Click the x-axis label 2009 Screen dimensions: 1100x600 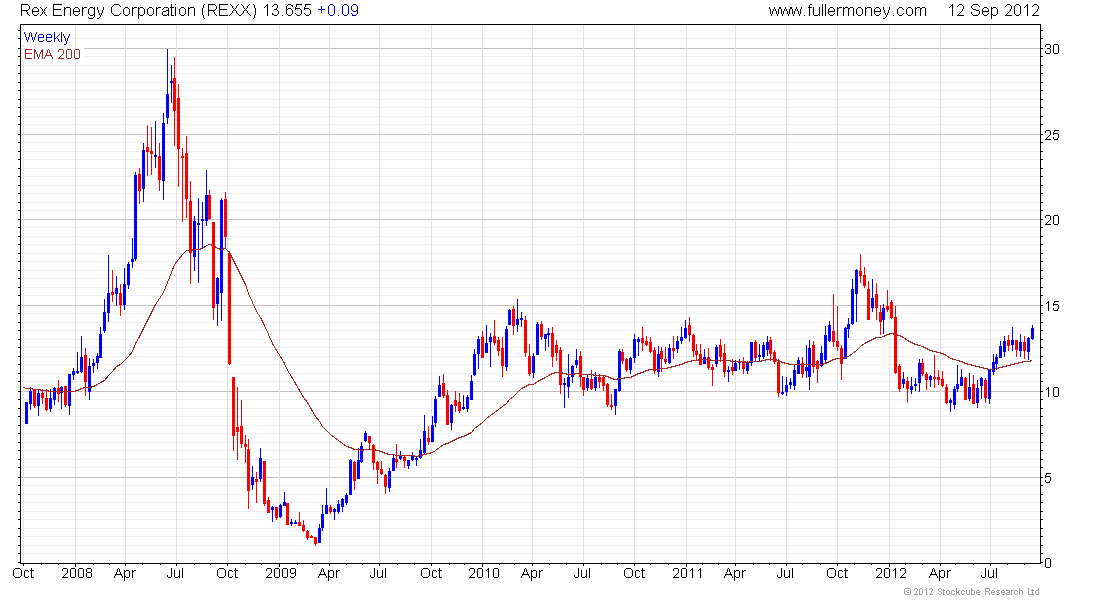(281, 573)
